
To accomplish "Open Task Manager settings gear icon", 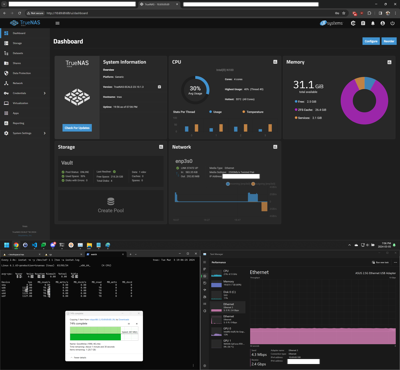I will coord(205,365).
